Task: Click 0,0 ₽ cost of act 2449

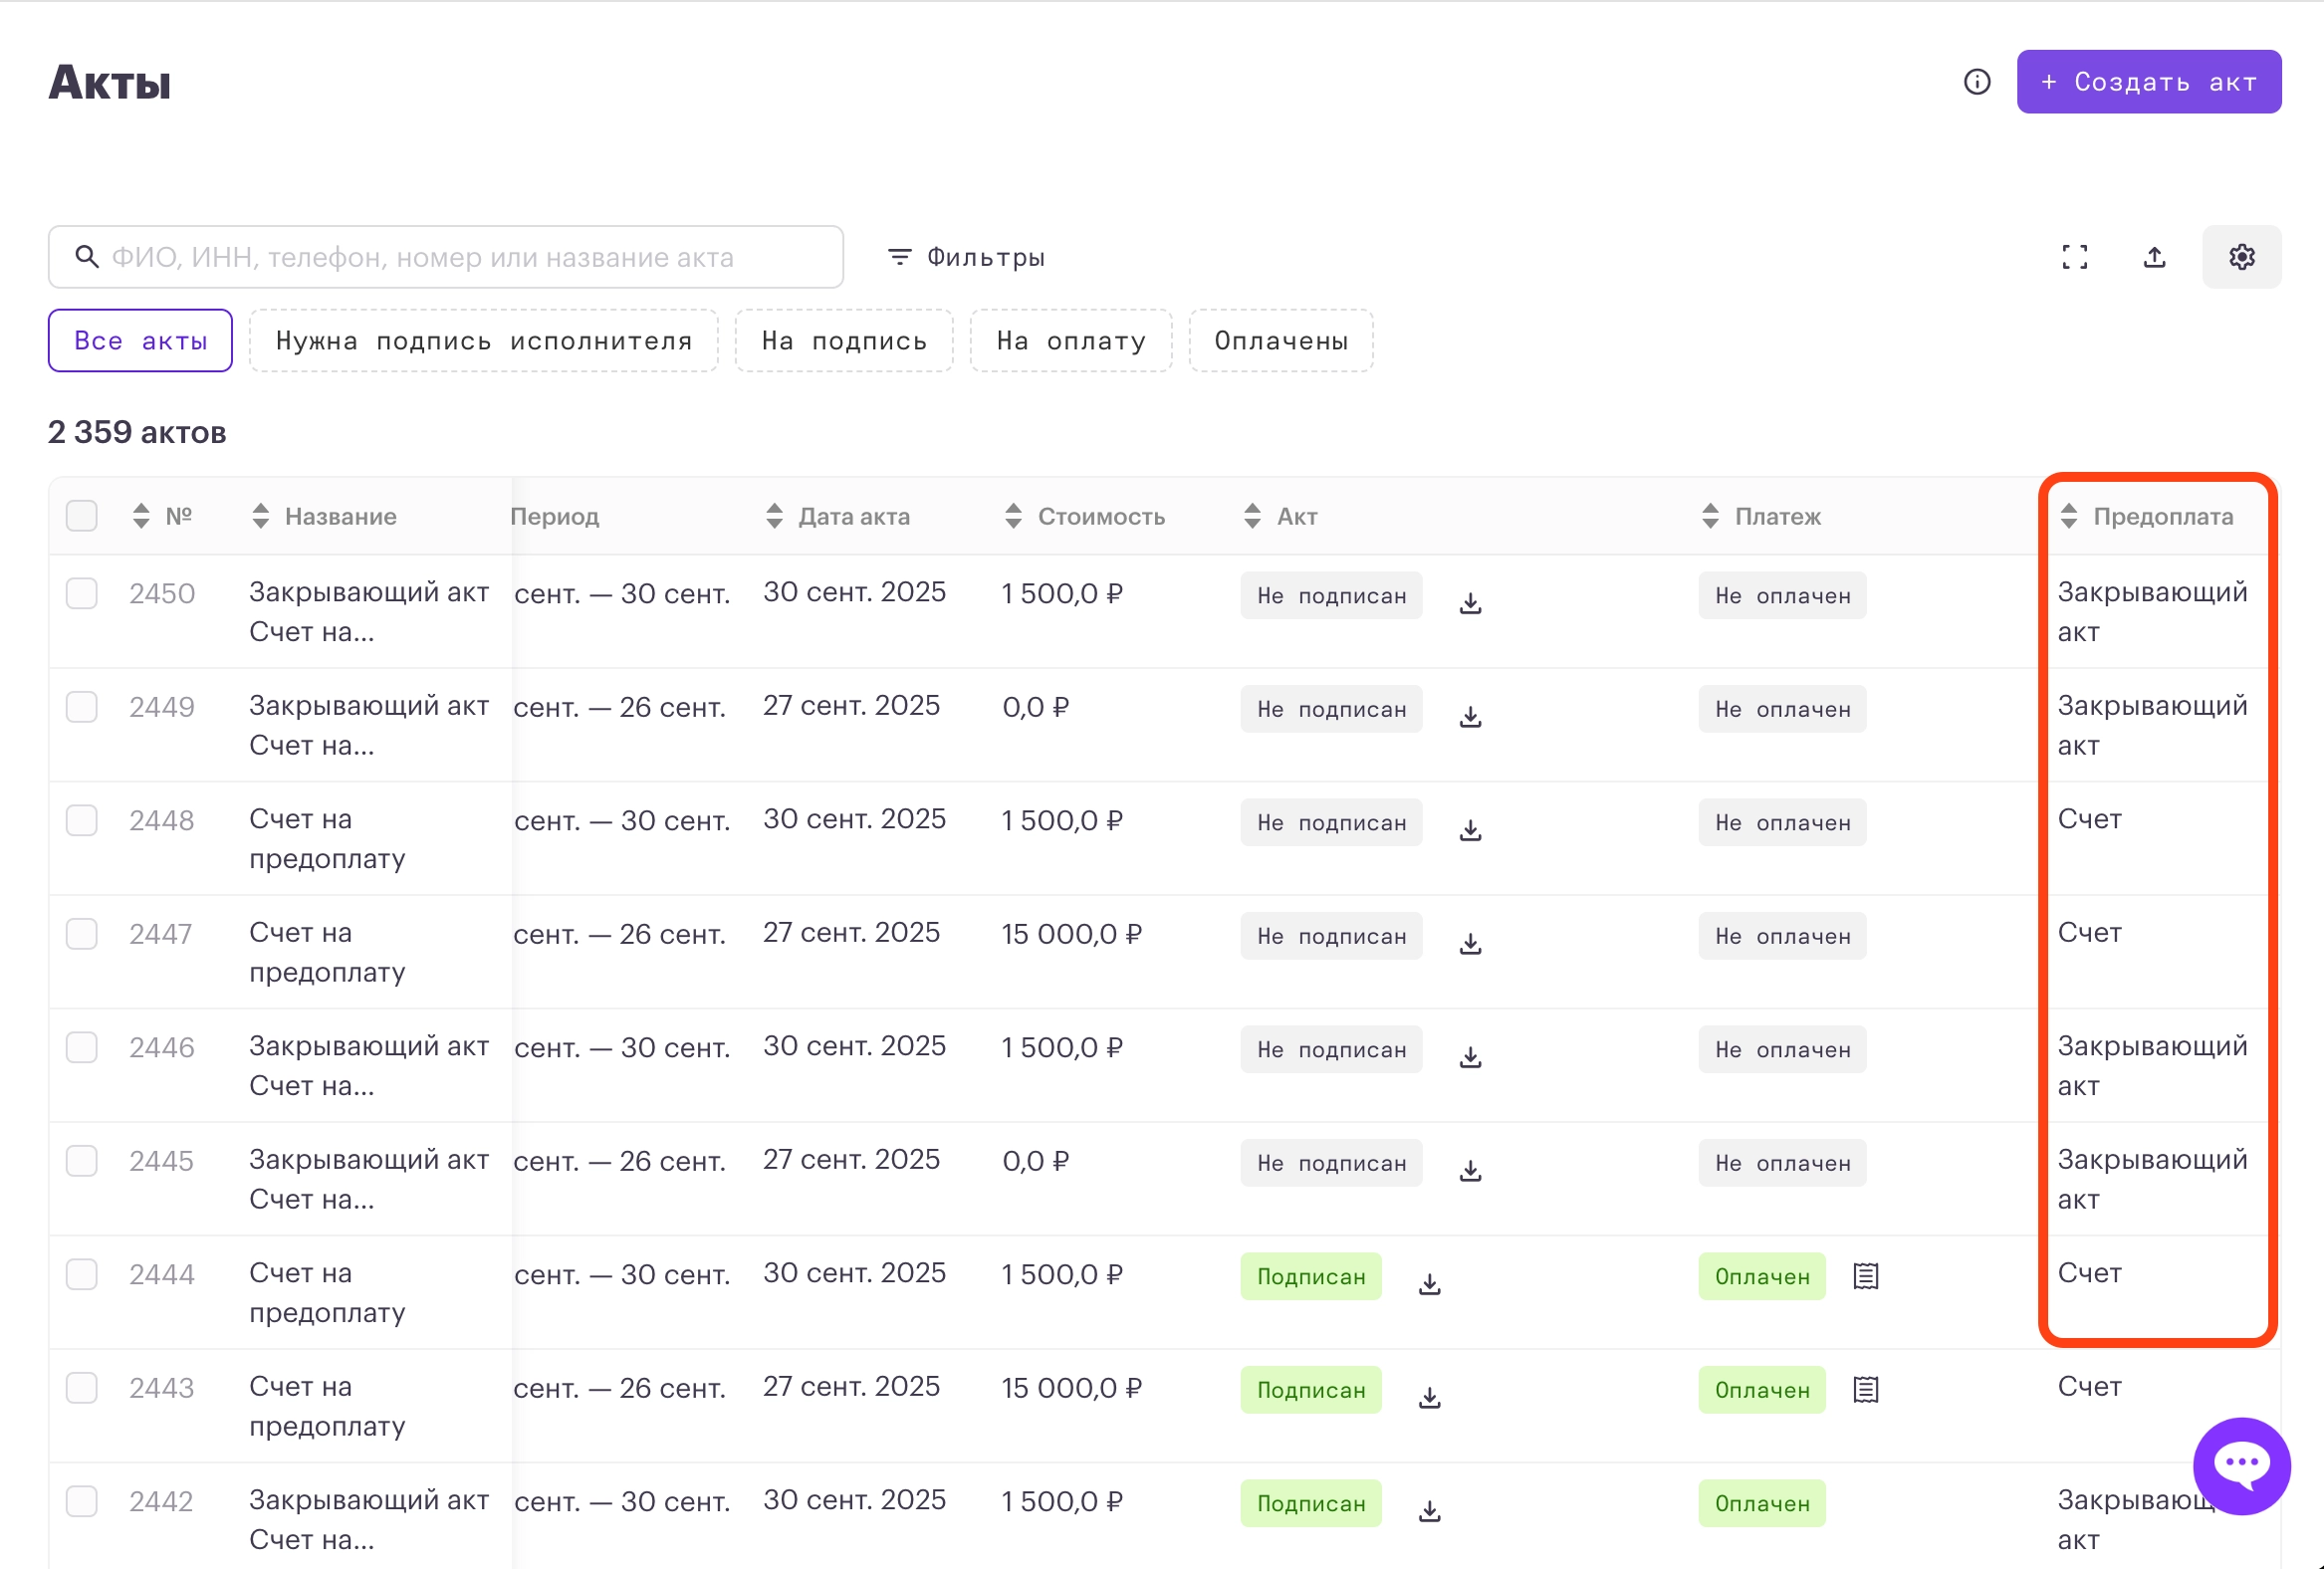Action: coord(1035,707)
